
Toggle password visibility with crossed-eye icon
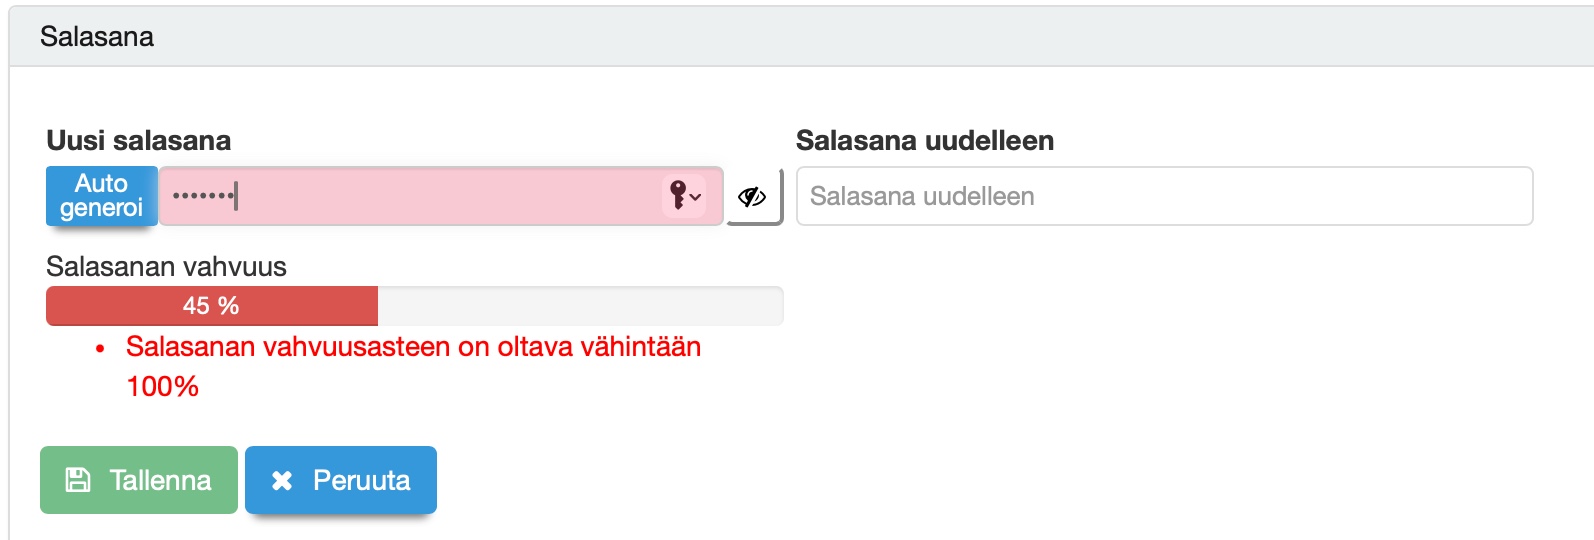(752, 197)
